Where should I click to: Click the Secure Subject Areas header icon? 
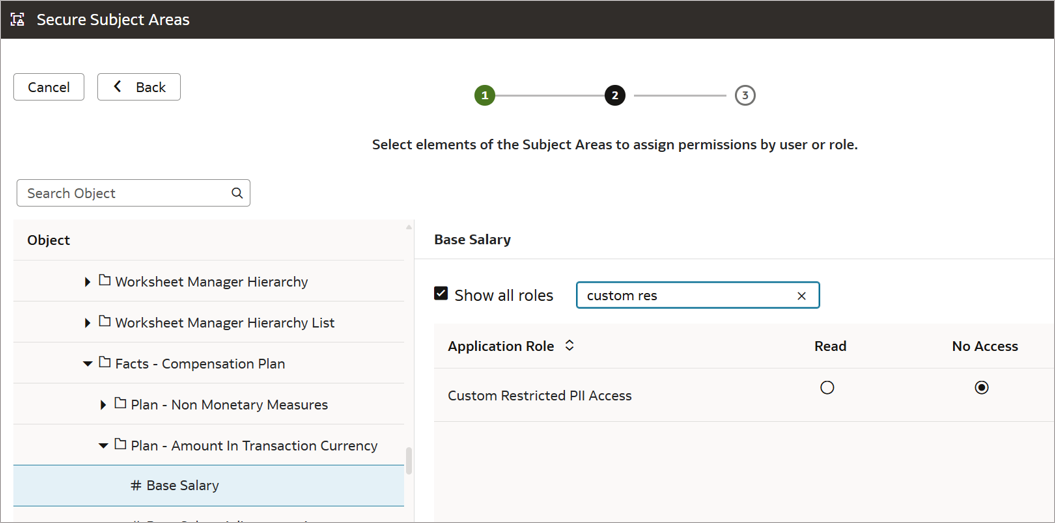pyautogui.click(x=18, y=20)
